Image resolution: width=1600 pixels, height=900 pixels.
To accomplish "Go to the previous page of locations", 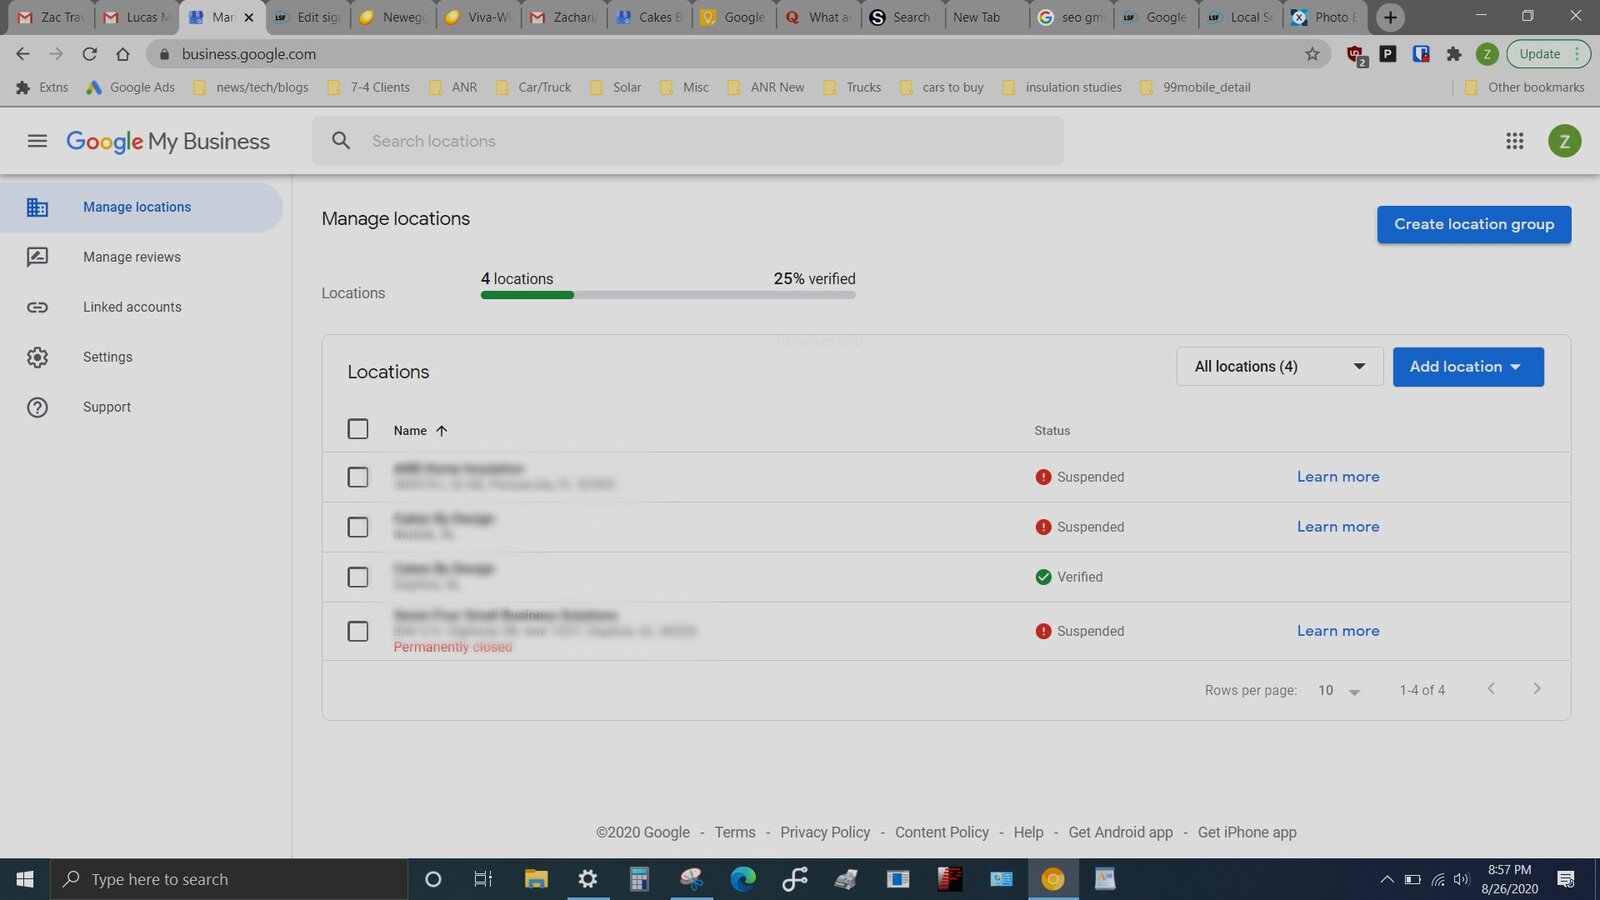I will 1491,689.
